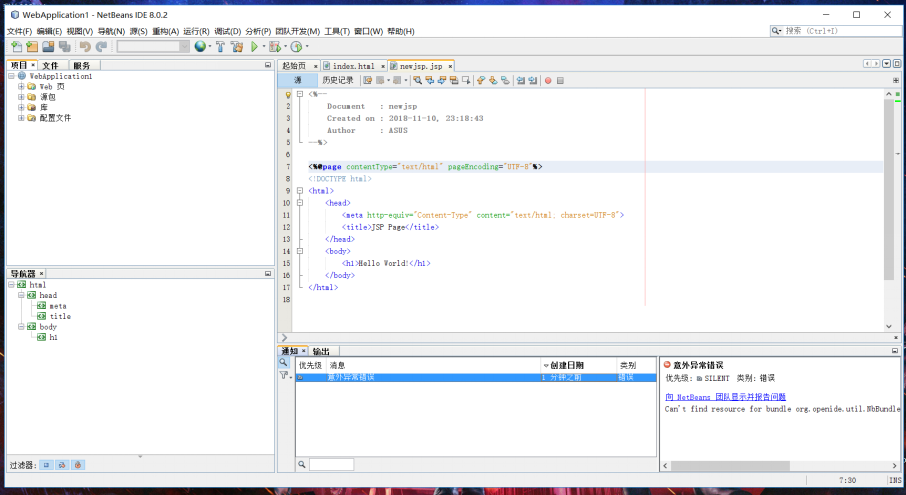This screenshot has height=495, width=906.
Task: Toggle first navigator filter button
Action: pyautogui.click(x=46, y=465)
